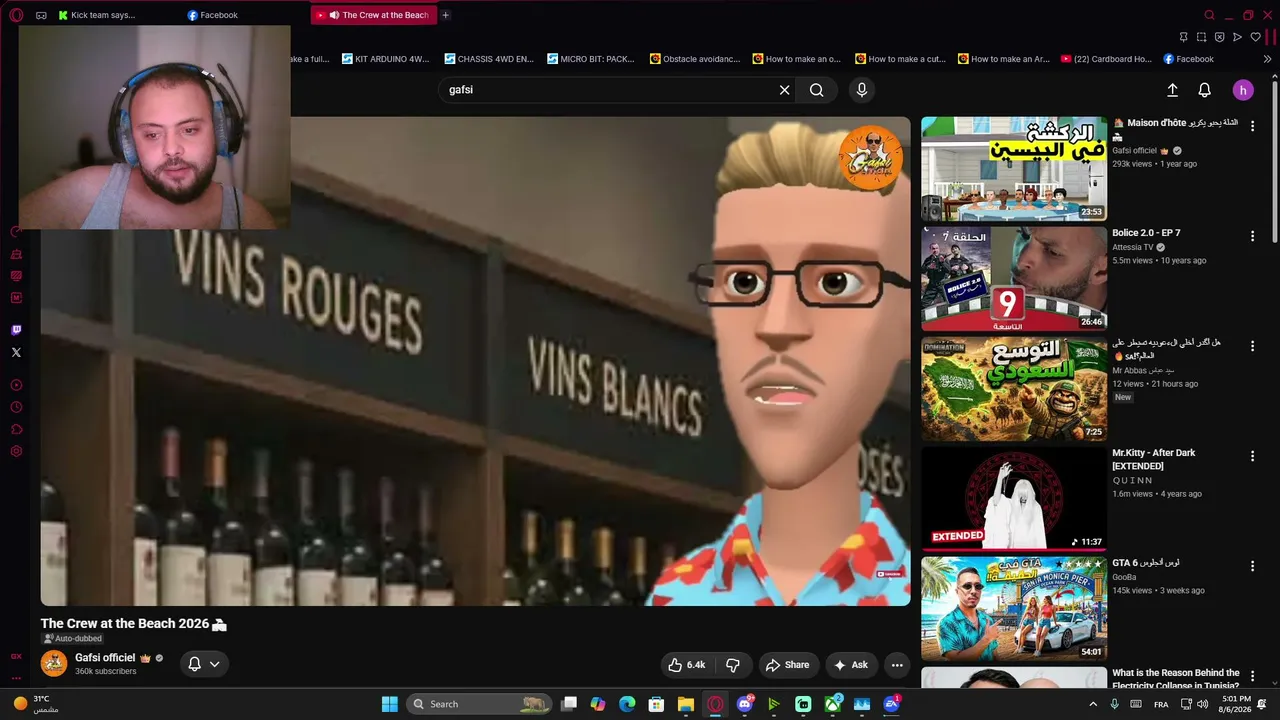Click the pin icon in Opera toolbar
The height and width of the screenshot is (720, 1280).
1183,37
